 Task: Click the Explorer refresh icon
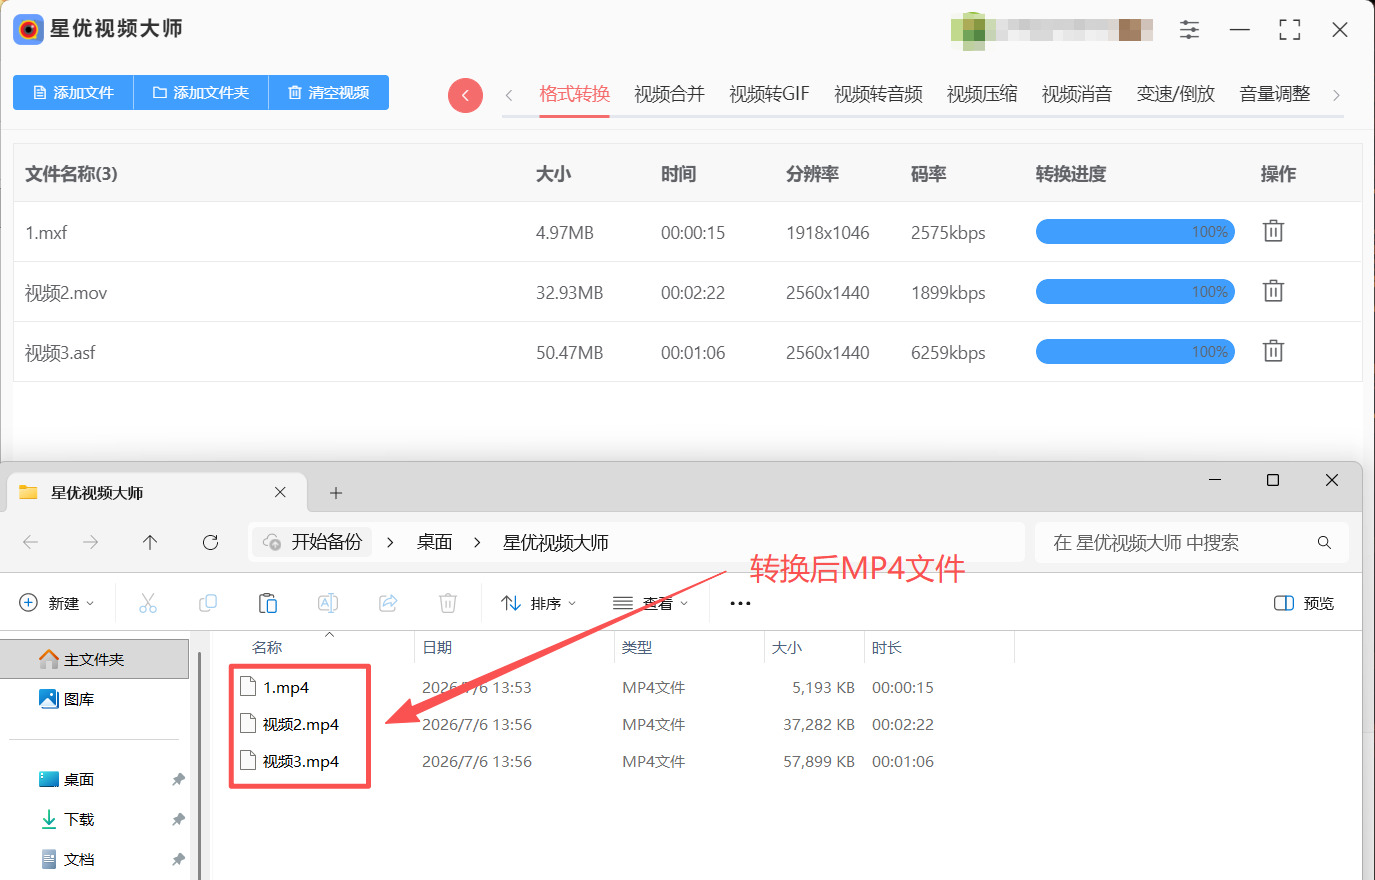coord(210,542)
